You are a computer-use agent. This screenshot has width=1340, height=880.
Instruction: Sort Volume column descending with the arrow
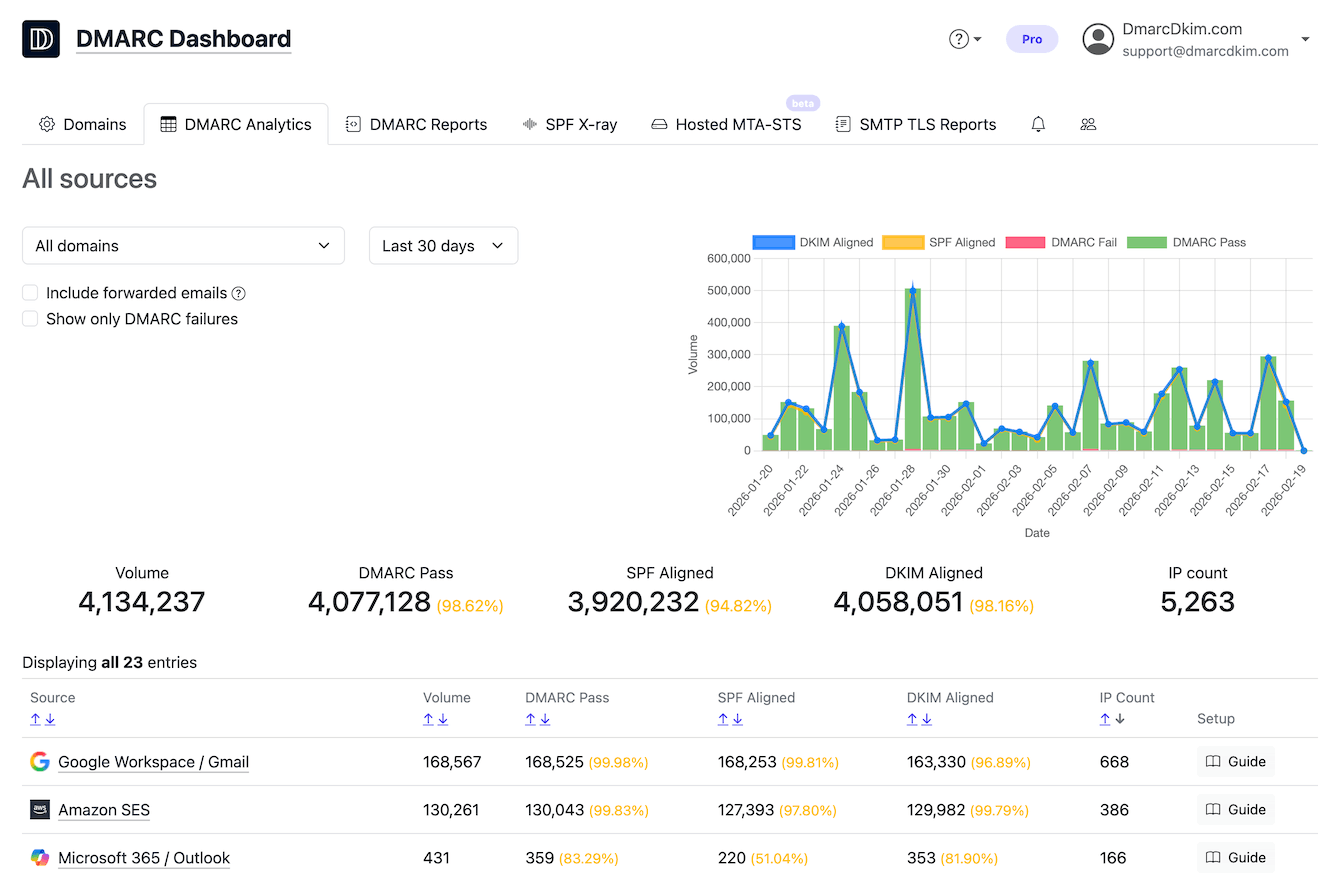click(444, 719)
